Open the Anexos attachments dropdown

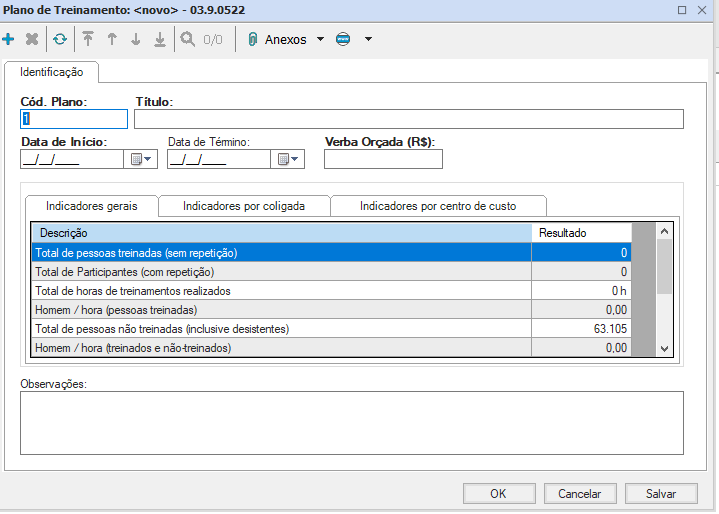tap(320, 40)
